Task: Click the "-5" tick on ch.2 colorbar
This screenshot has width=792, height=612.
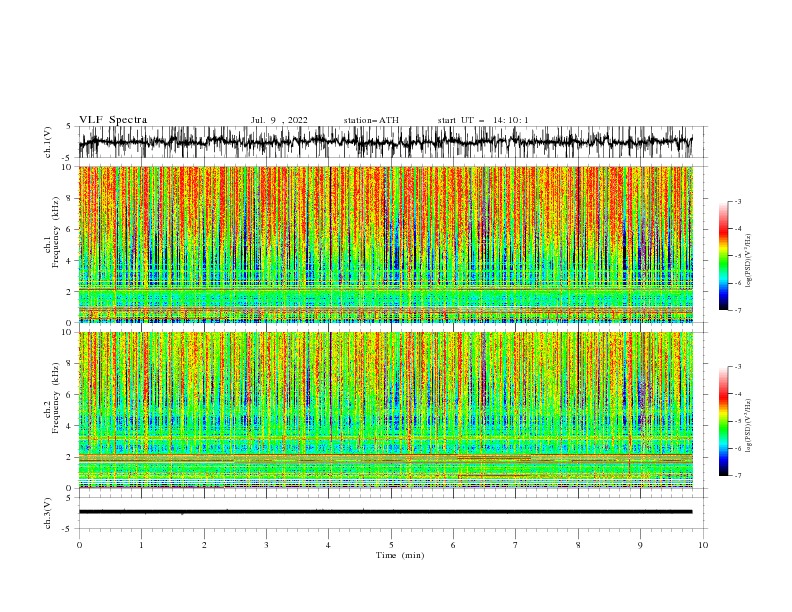Action: [737, 421]
